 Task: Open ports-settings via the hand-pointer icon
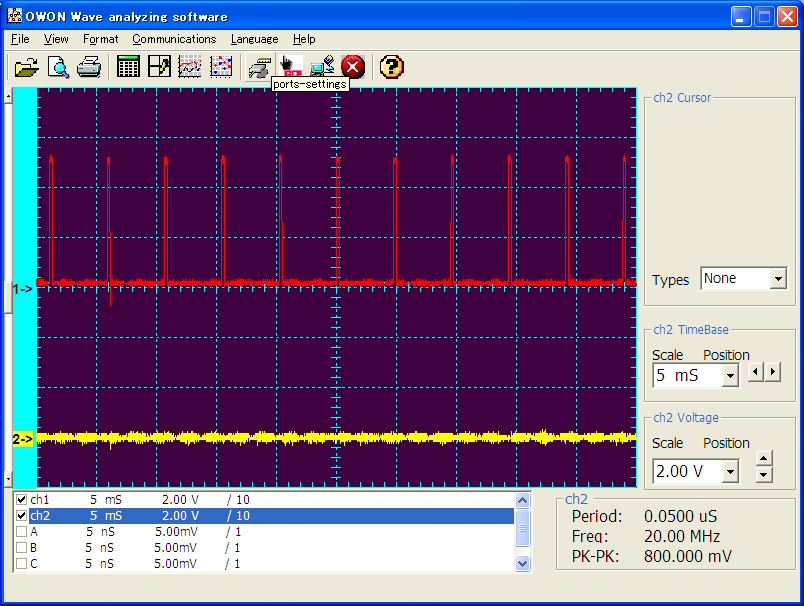[x=290, y=66]
